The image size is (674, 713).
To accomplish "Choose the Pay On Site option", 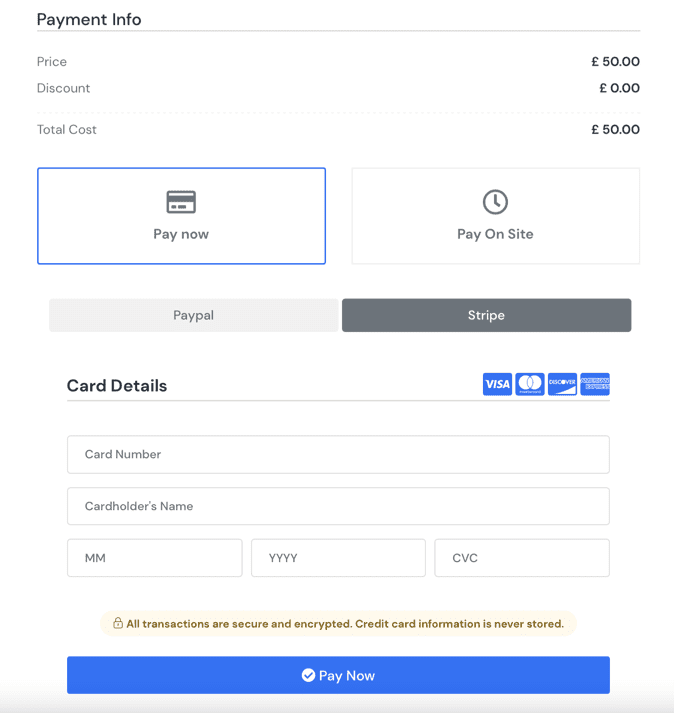I will (x=495, y=216).
